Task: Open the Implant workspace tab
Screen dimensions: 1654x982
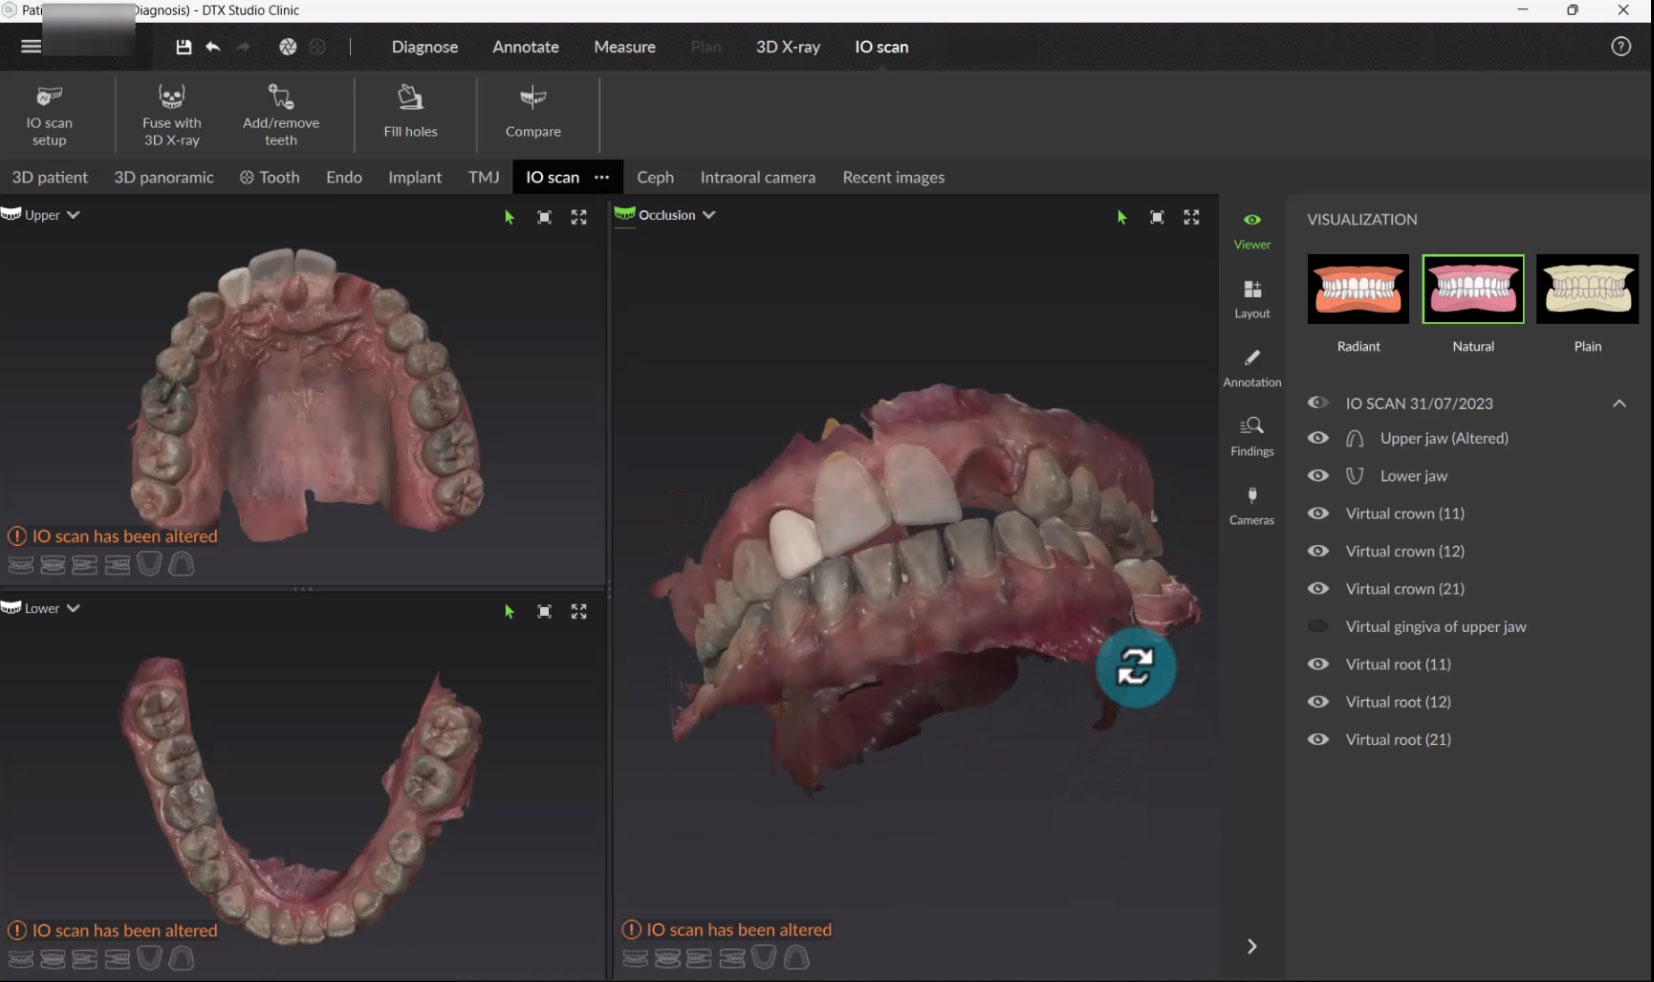Action: point(415,177)
